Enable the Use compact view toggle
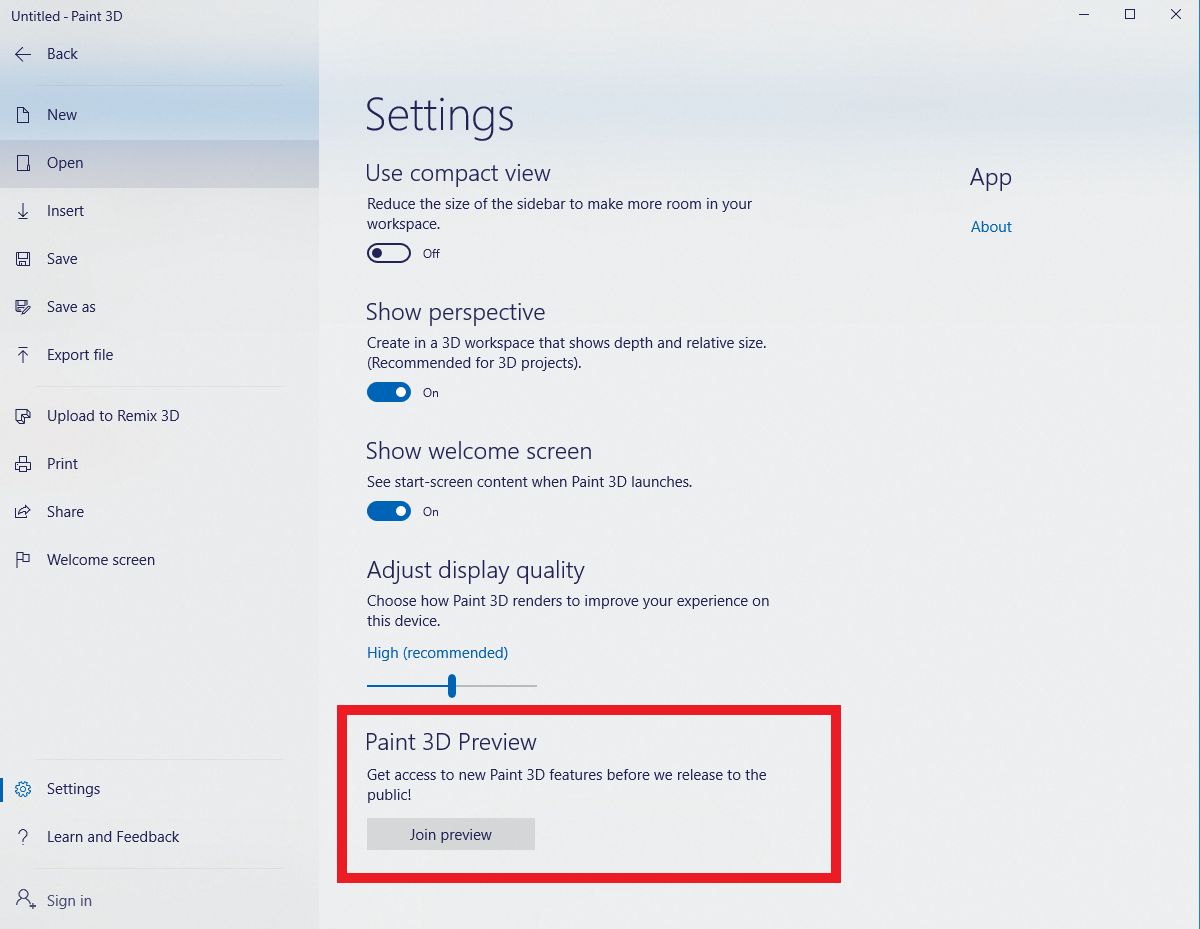This screenshot has height=929, width=1200. (x=388, y=252)
